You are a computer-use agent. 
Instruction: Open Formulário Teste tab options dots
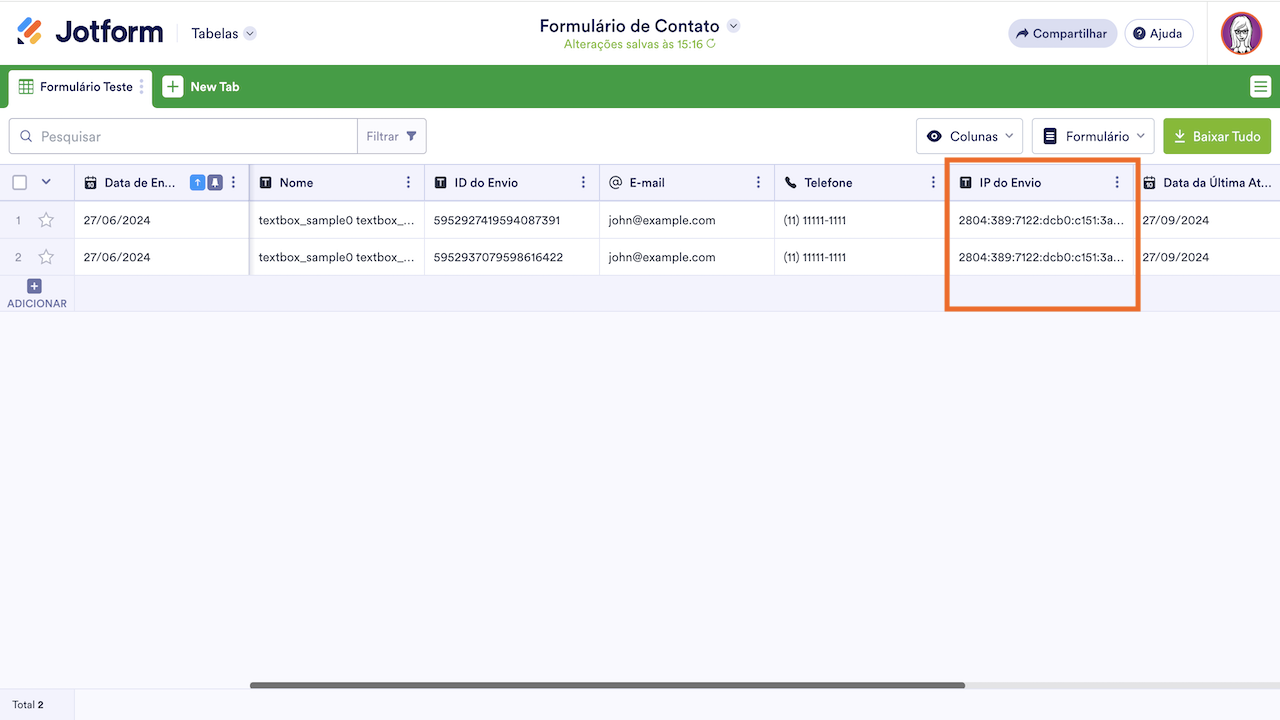coord(142,87)
